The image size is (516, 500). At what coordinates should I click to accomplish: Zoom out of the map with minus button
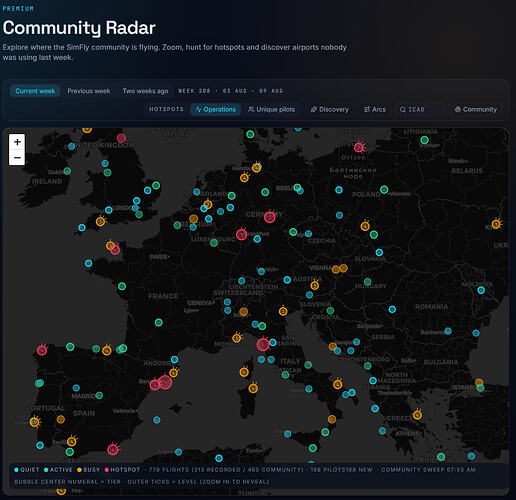(17, 157)
